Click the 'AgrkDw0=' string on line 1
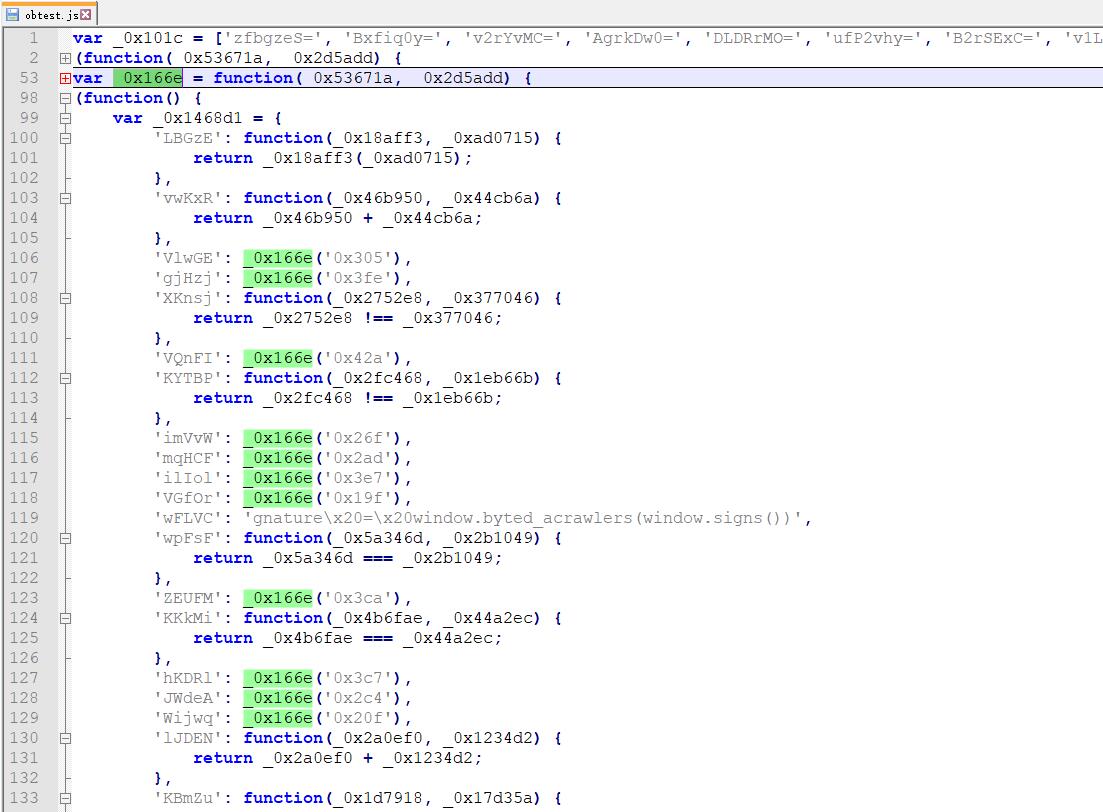Screen dimensions: 1103x812 [x=633, y=38]
